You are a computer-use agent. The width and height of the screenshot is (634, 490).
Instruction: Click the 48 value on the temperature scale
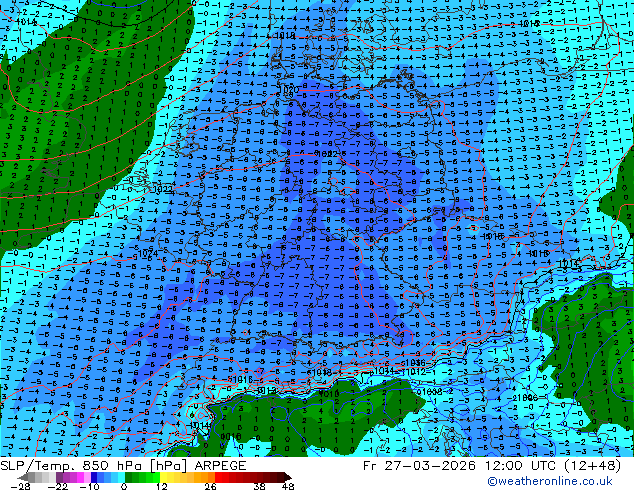(x=288, y=486)
